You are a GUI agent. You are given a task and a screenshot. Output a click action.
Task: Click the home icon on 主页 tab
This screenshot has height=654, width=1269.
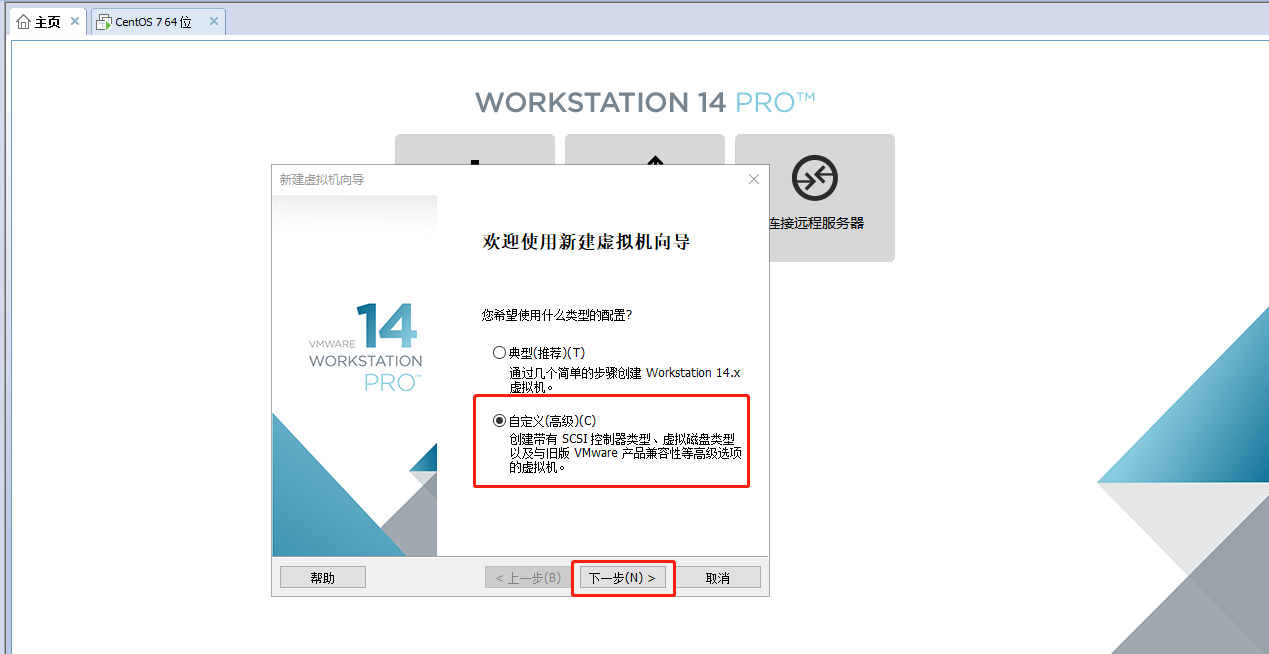23,22
